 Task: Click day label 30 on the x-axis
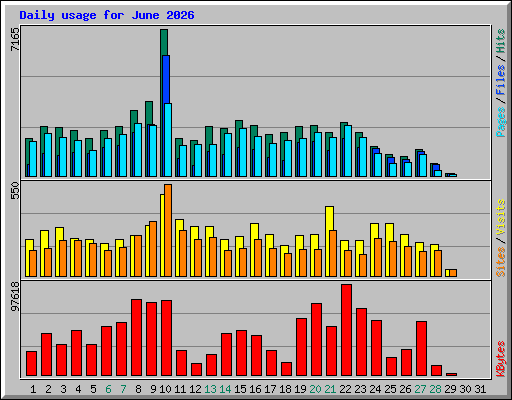tap(465, 389)
